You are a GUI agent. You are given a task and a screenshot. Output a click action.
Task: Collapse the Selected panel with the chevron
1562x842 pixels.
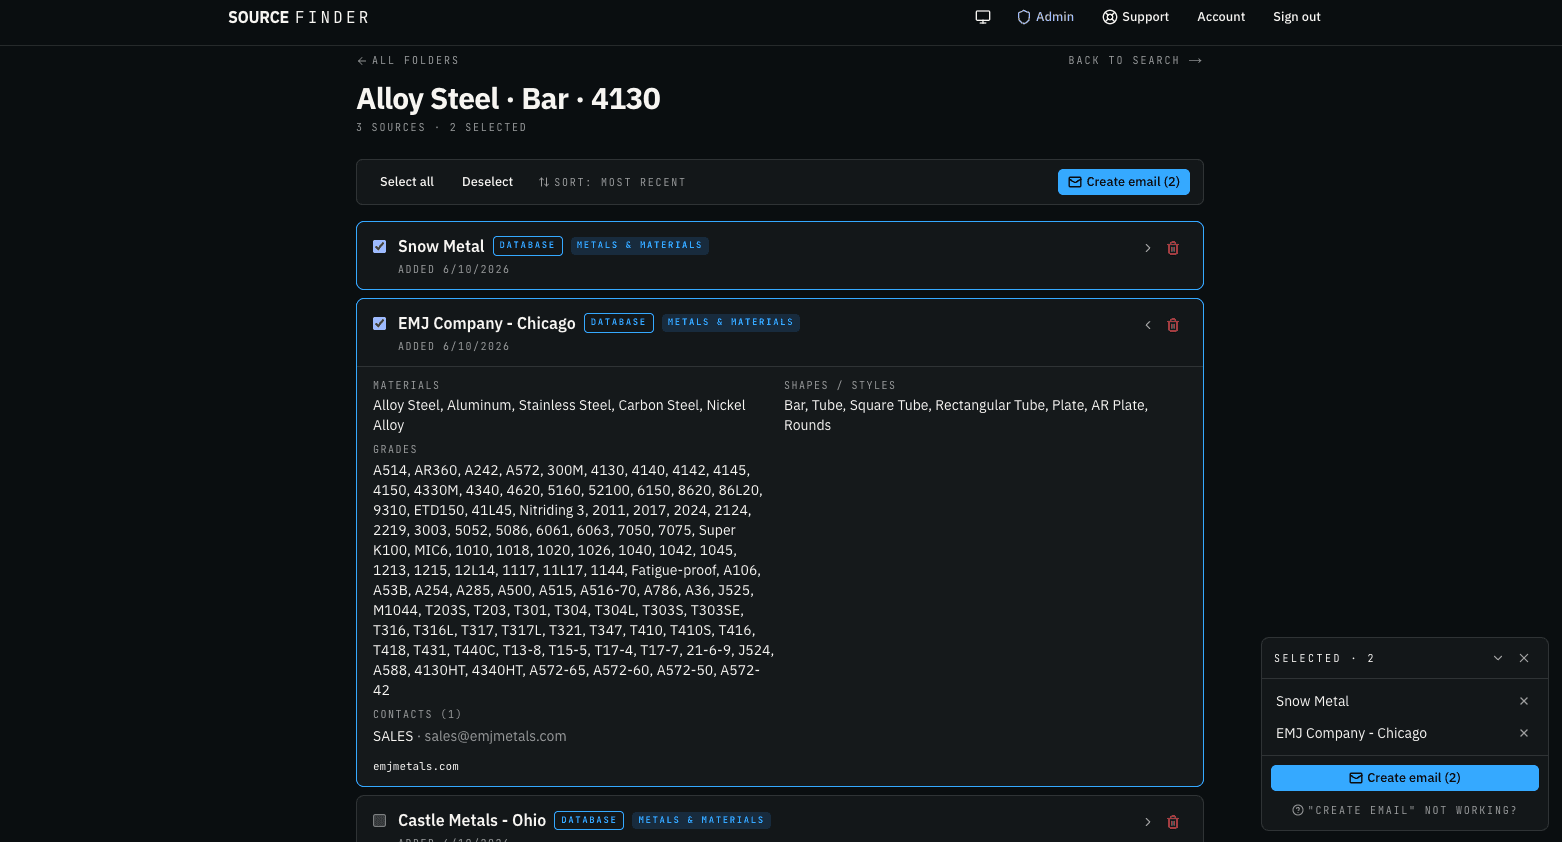[1498, 658]
